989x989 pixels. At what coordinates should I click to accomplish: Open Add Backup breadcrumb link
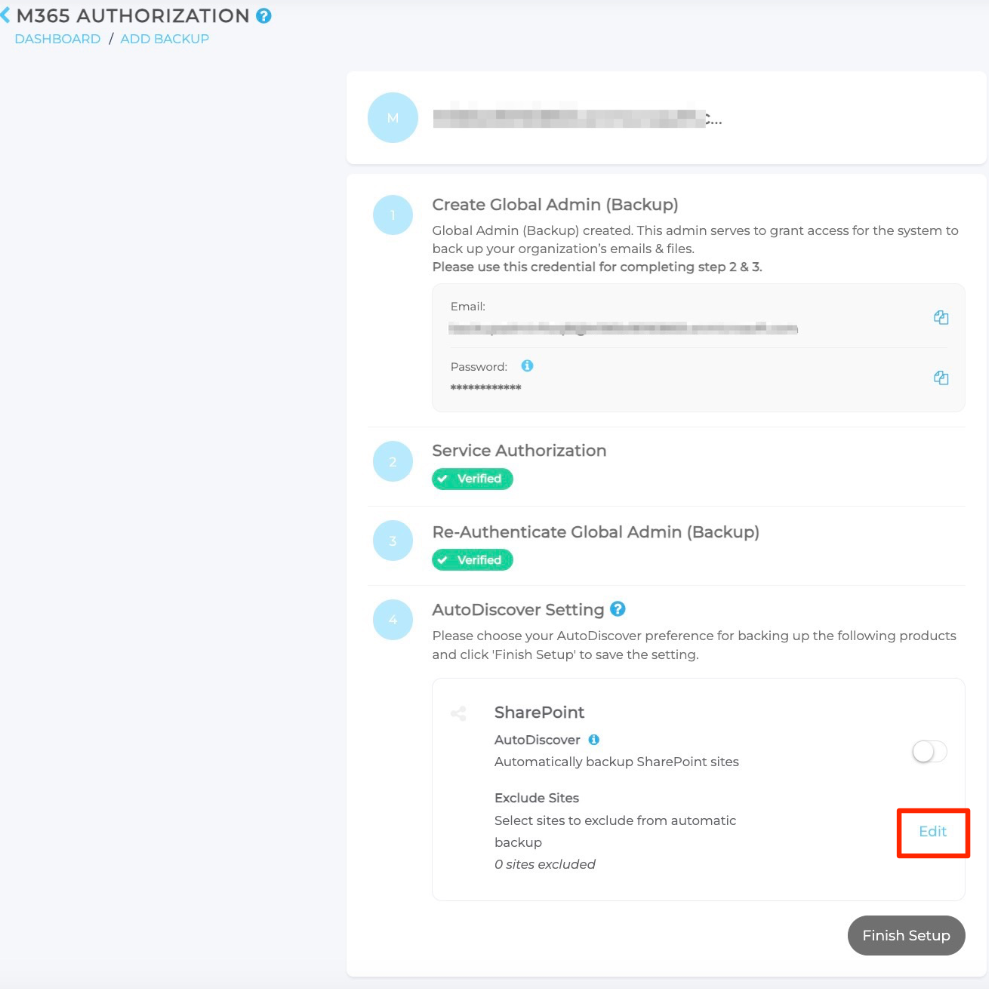[165, 39]
